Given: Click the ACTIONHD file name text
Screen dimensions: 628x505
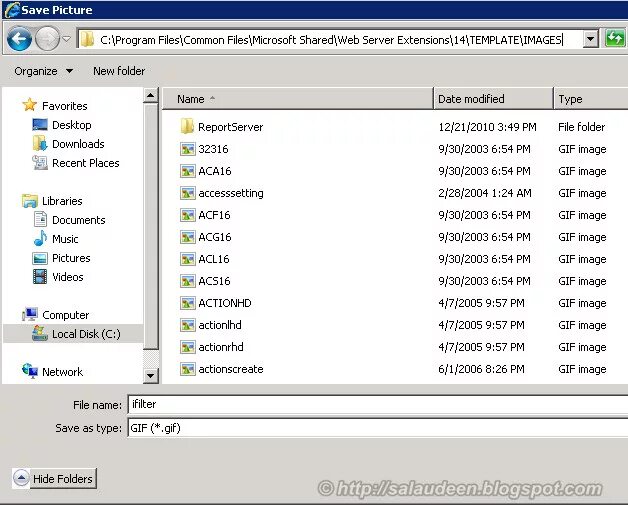Looking at the screenshot, I should [x=225, y=303].
